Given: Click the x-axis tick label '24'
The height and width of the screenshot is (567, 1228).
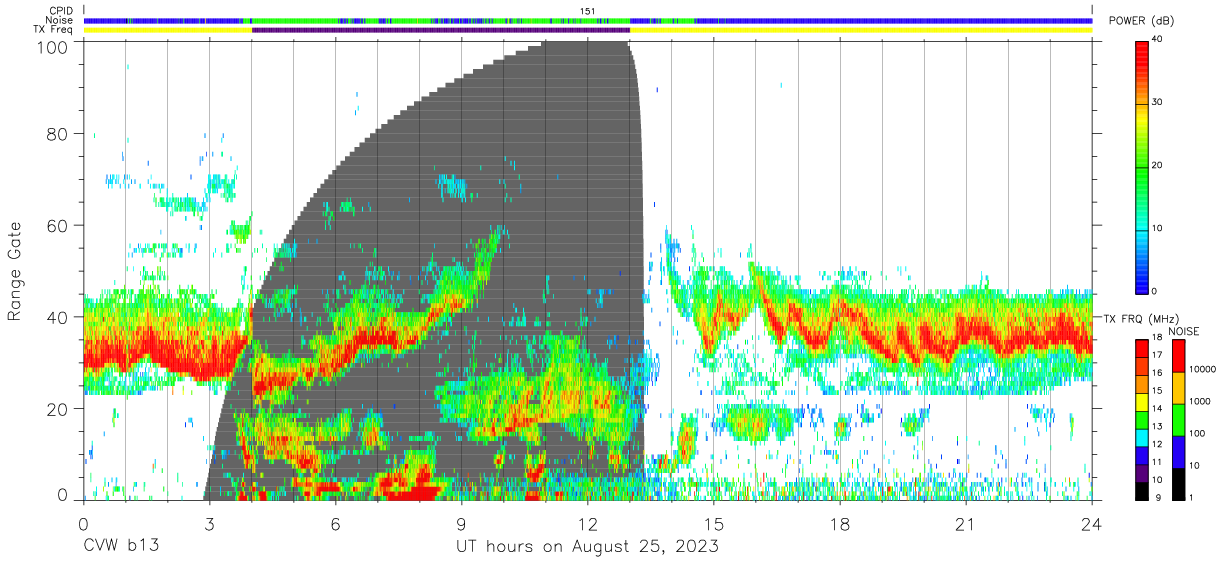Looking at the screenshot, I should click(1092, 525).
